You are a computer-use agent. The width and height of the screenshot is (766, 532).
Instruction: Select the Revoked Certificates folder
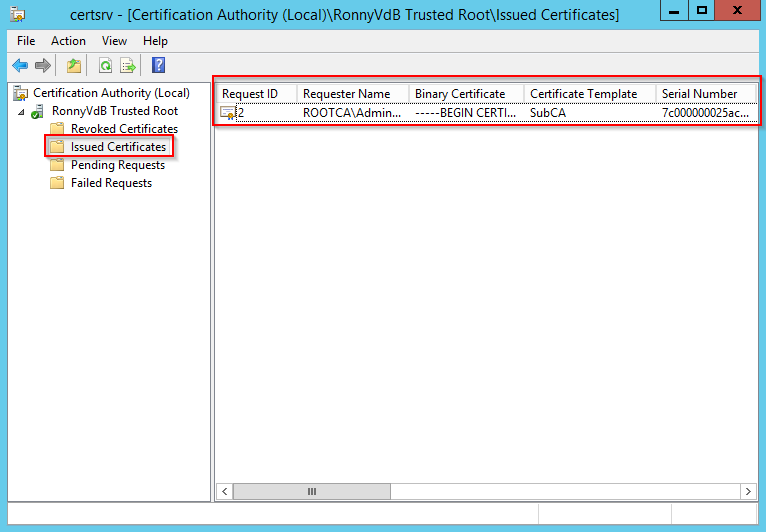[x=124, y=129]
